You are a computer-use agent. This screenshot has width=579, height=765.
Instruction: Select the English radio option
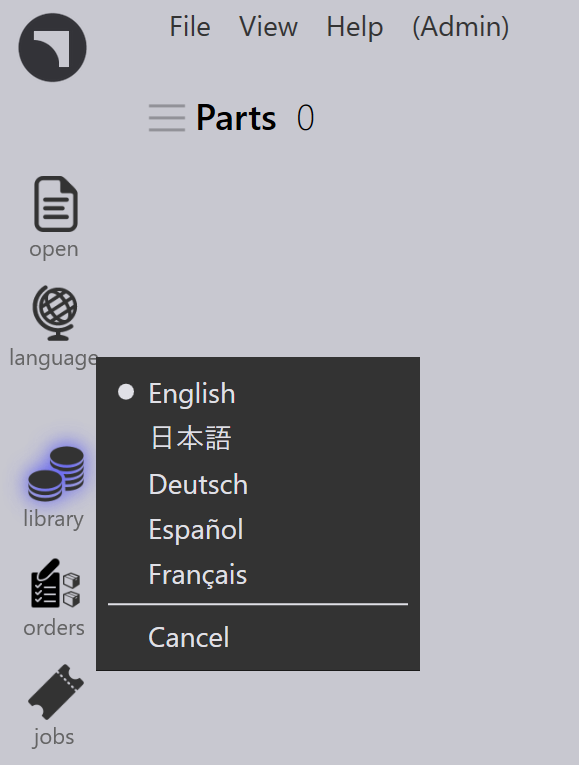(x=258, y=393)
